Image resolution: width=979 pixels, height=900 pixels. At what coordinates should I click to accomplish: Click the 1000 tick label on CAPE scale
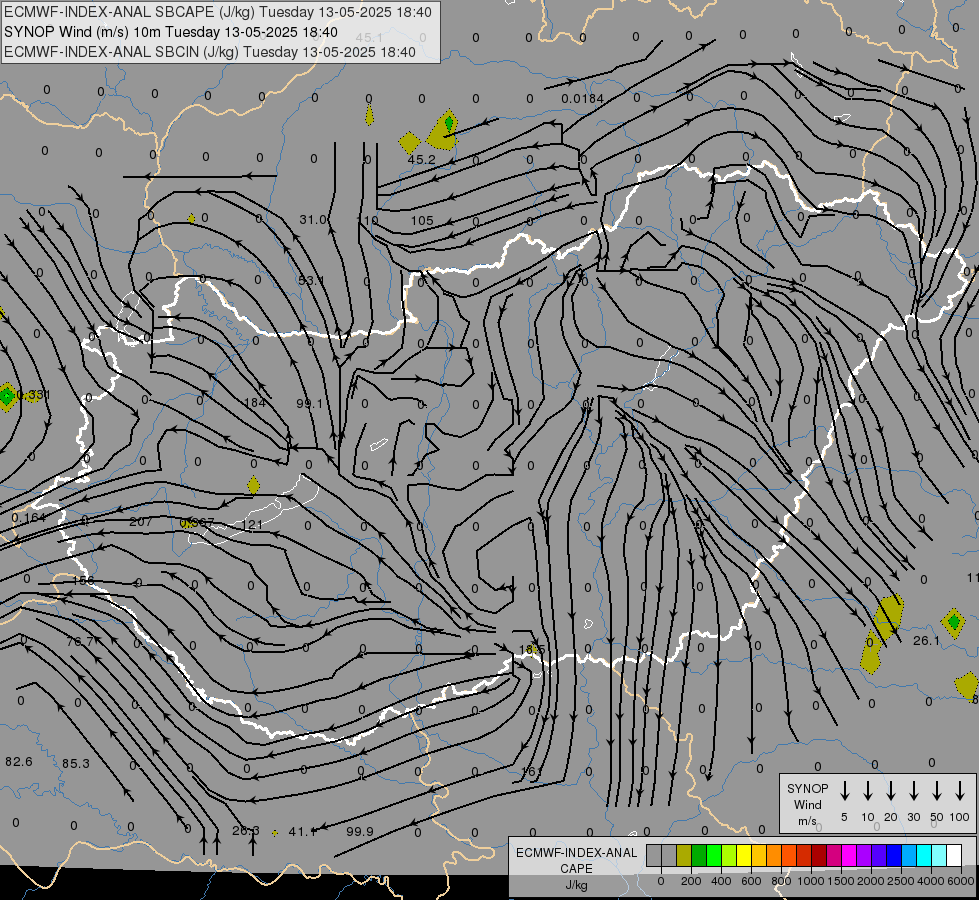(810, 881)
